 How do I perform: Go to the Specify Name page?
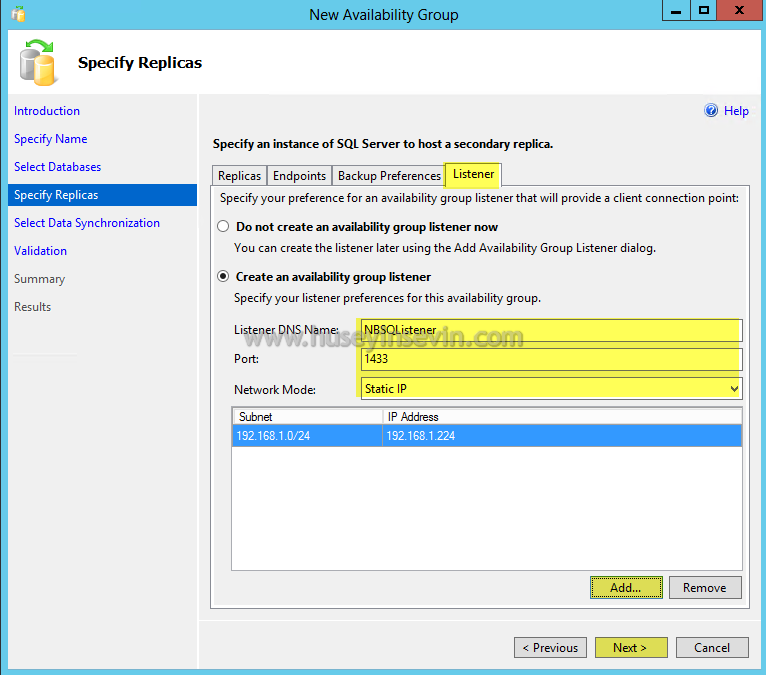pyautogui.click(x=51, y=139)
